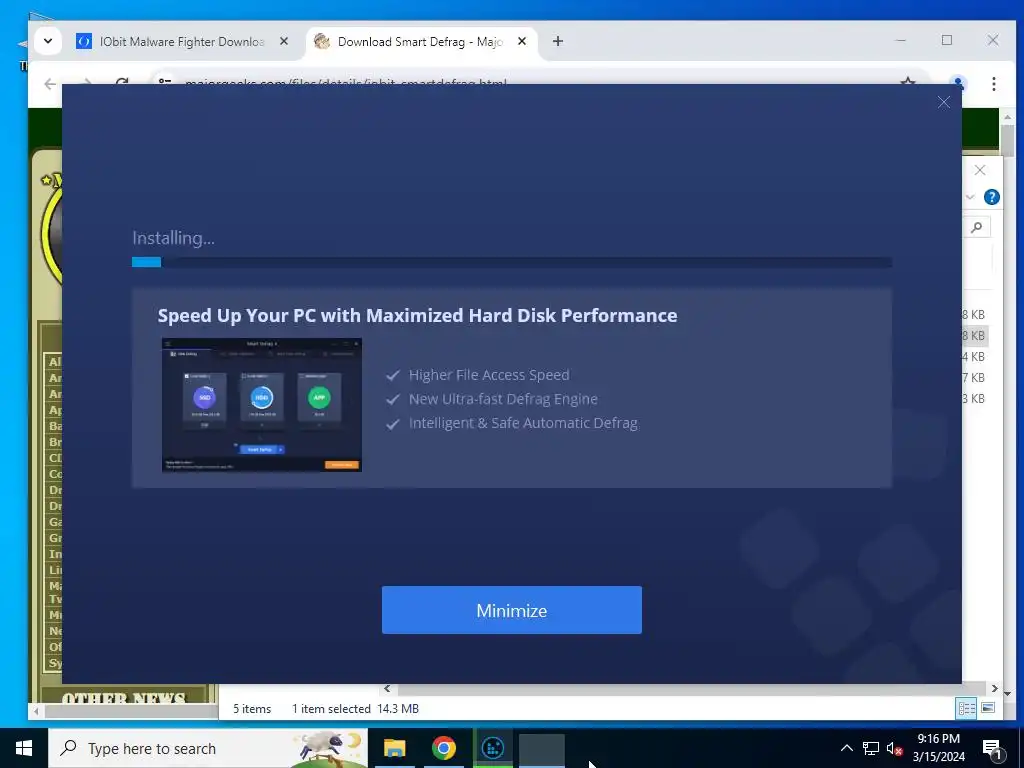Click the browser page scroll up arrow

point(1007,117)
